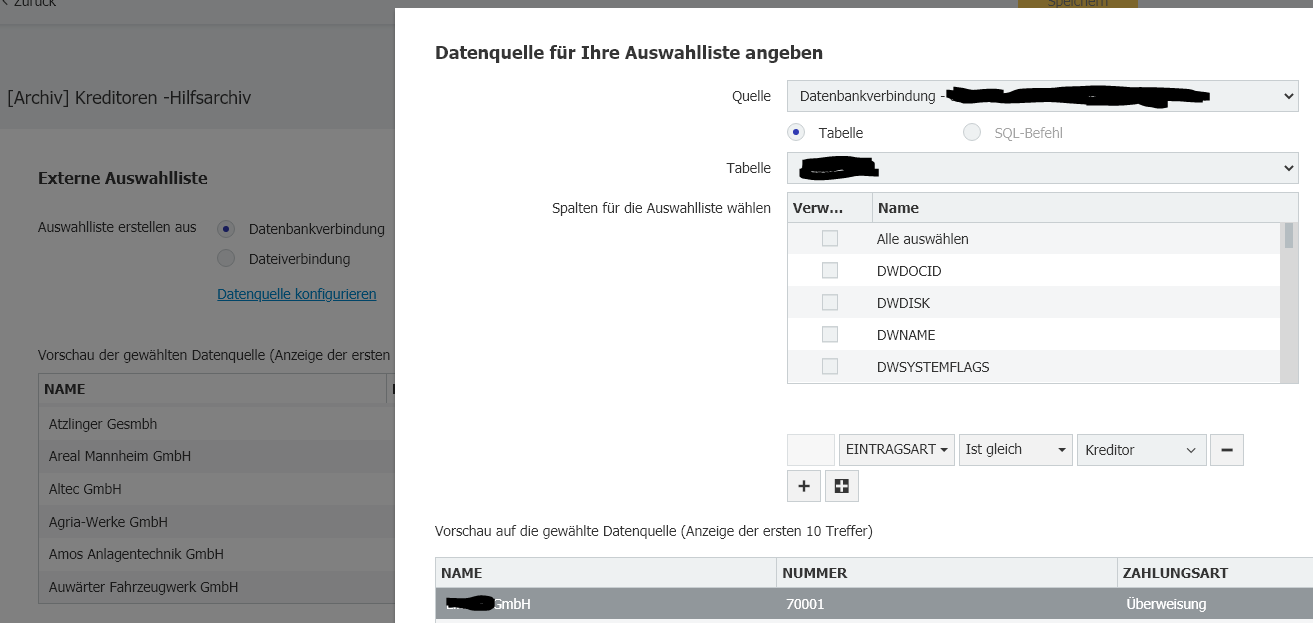The image size is (1313, 623).
Task: Click the boxed plus icon to add filter group
Action: tap(841, 486)
